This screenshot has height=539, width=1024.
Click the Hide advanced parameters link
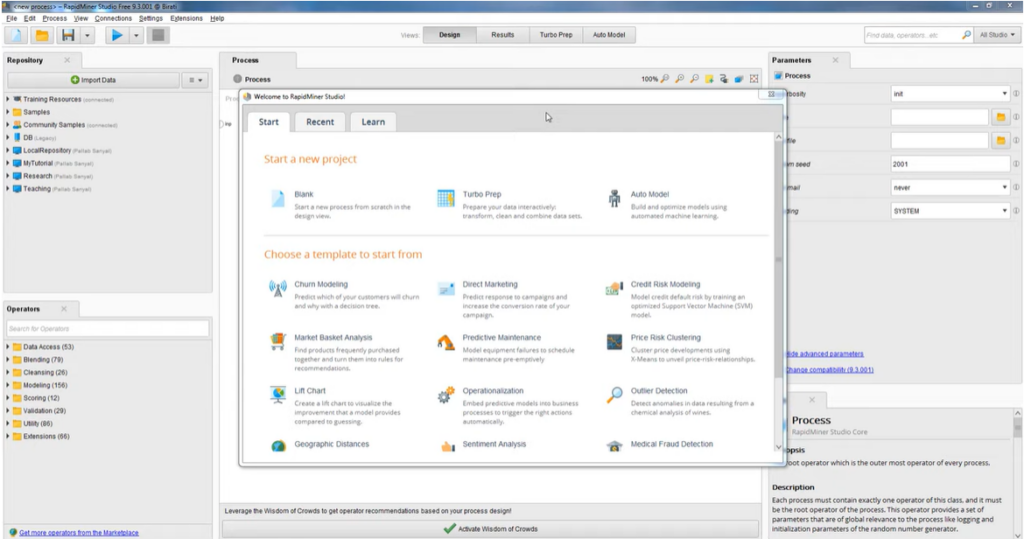pos(824,354)
